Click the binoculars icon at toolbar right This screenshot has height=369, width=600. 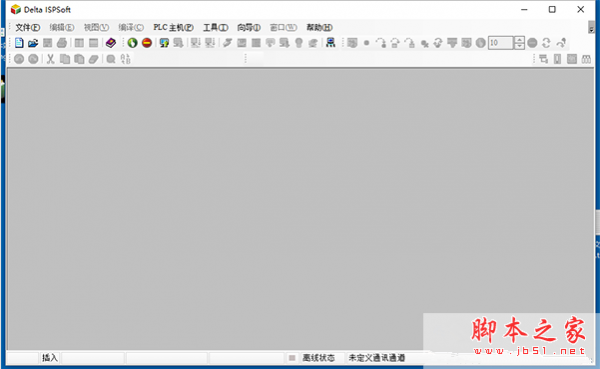(x=586, y=59)
